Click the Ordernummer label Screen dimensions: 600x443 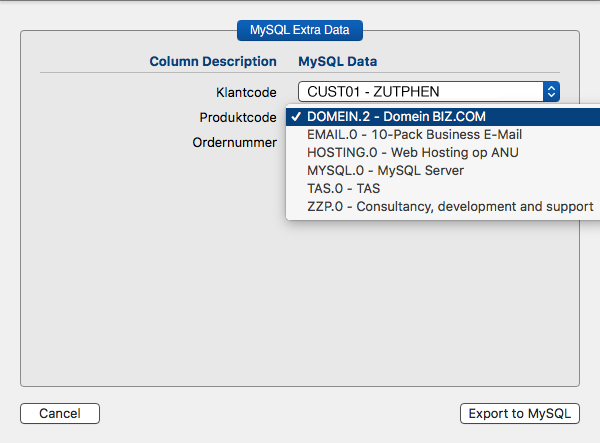click(x=235, y=142)
